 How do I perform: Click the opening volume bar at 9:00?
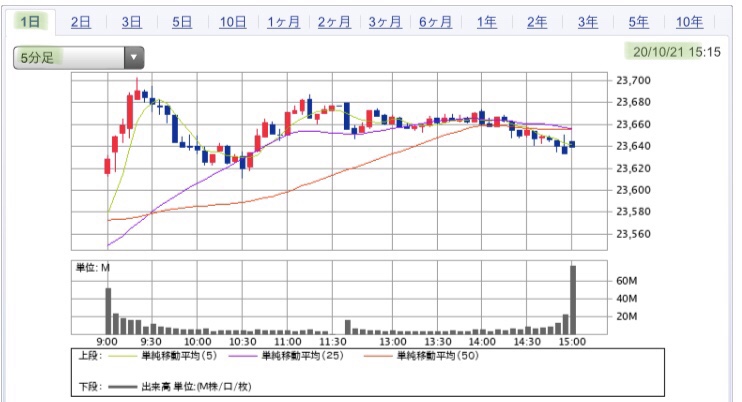108,311
